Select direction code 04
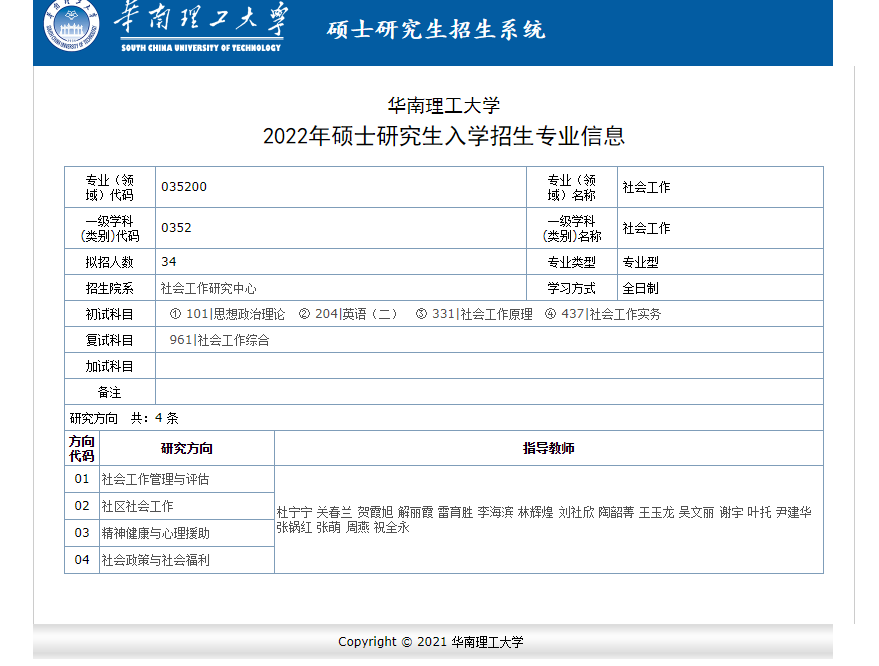The height and width of the screenshot is (666, 879). coord(82,559)
